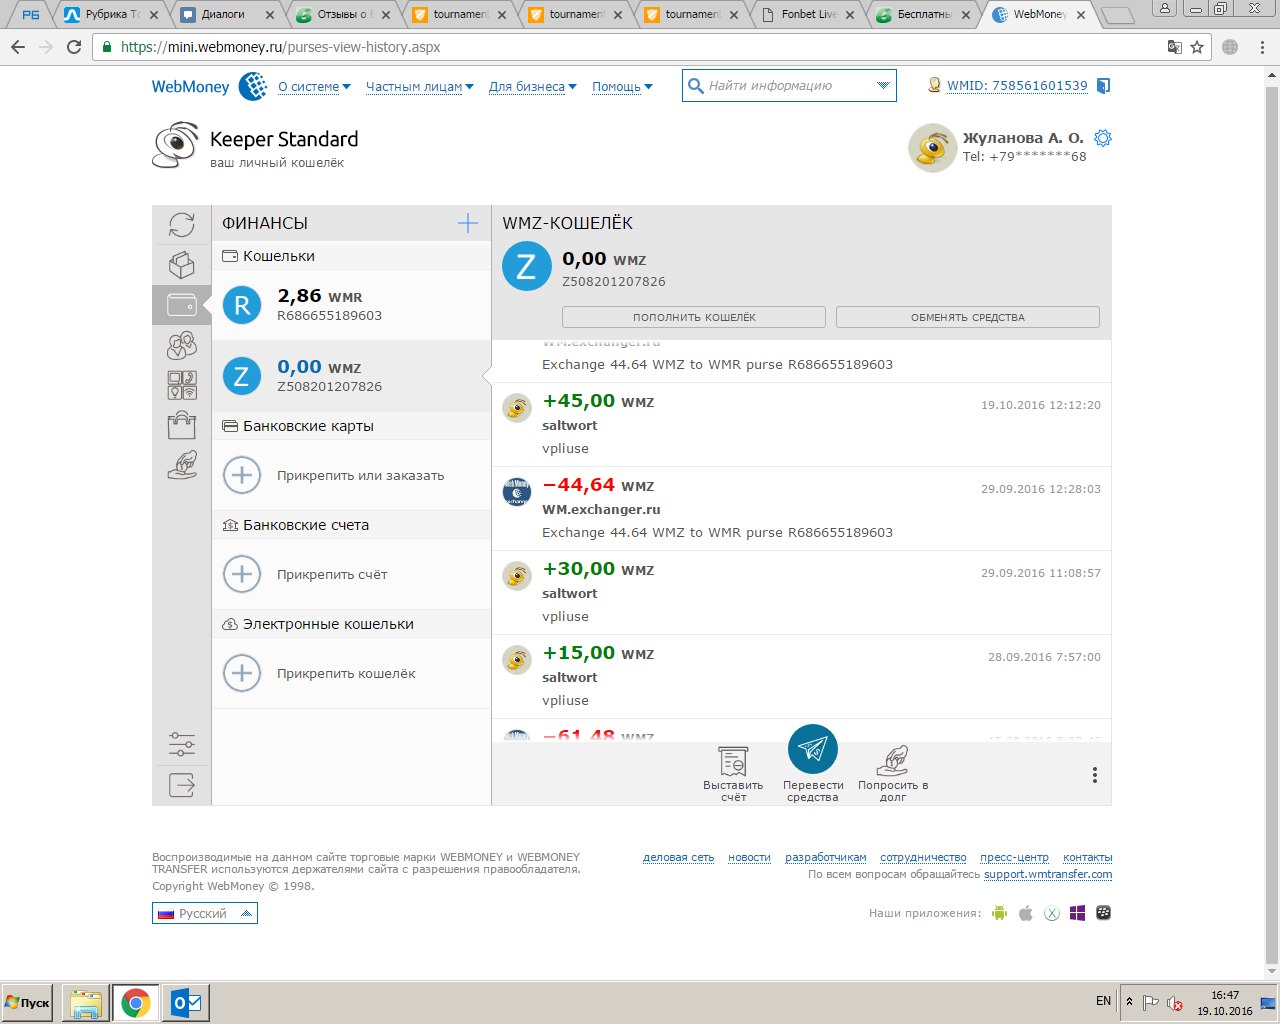The width and height of the screenshot is (1280, 1024).
Task: Click the Выставить счёт invoice icon
Action: [733, 761]
